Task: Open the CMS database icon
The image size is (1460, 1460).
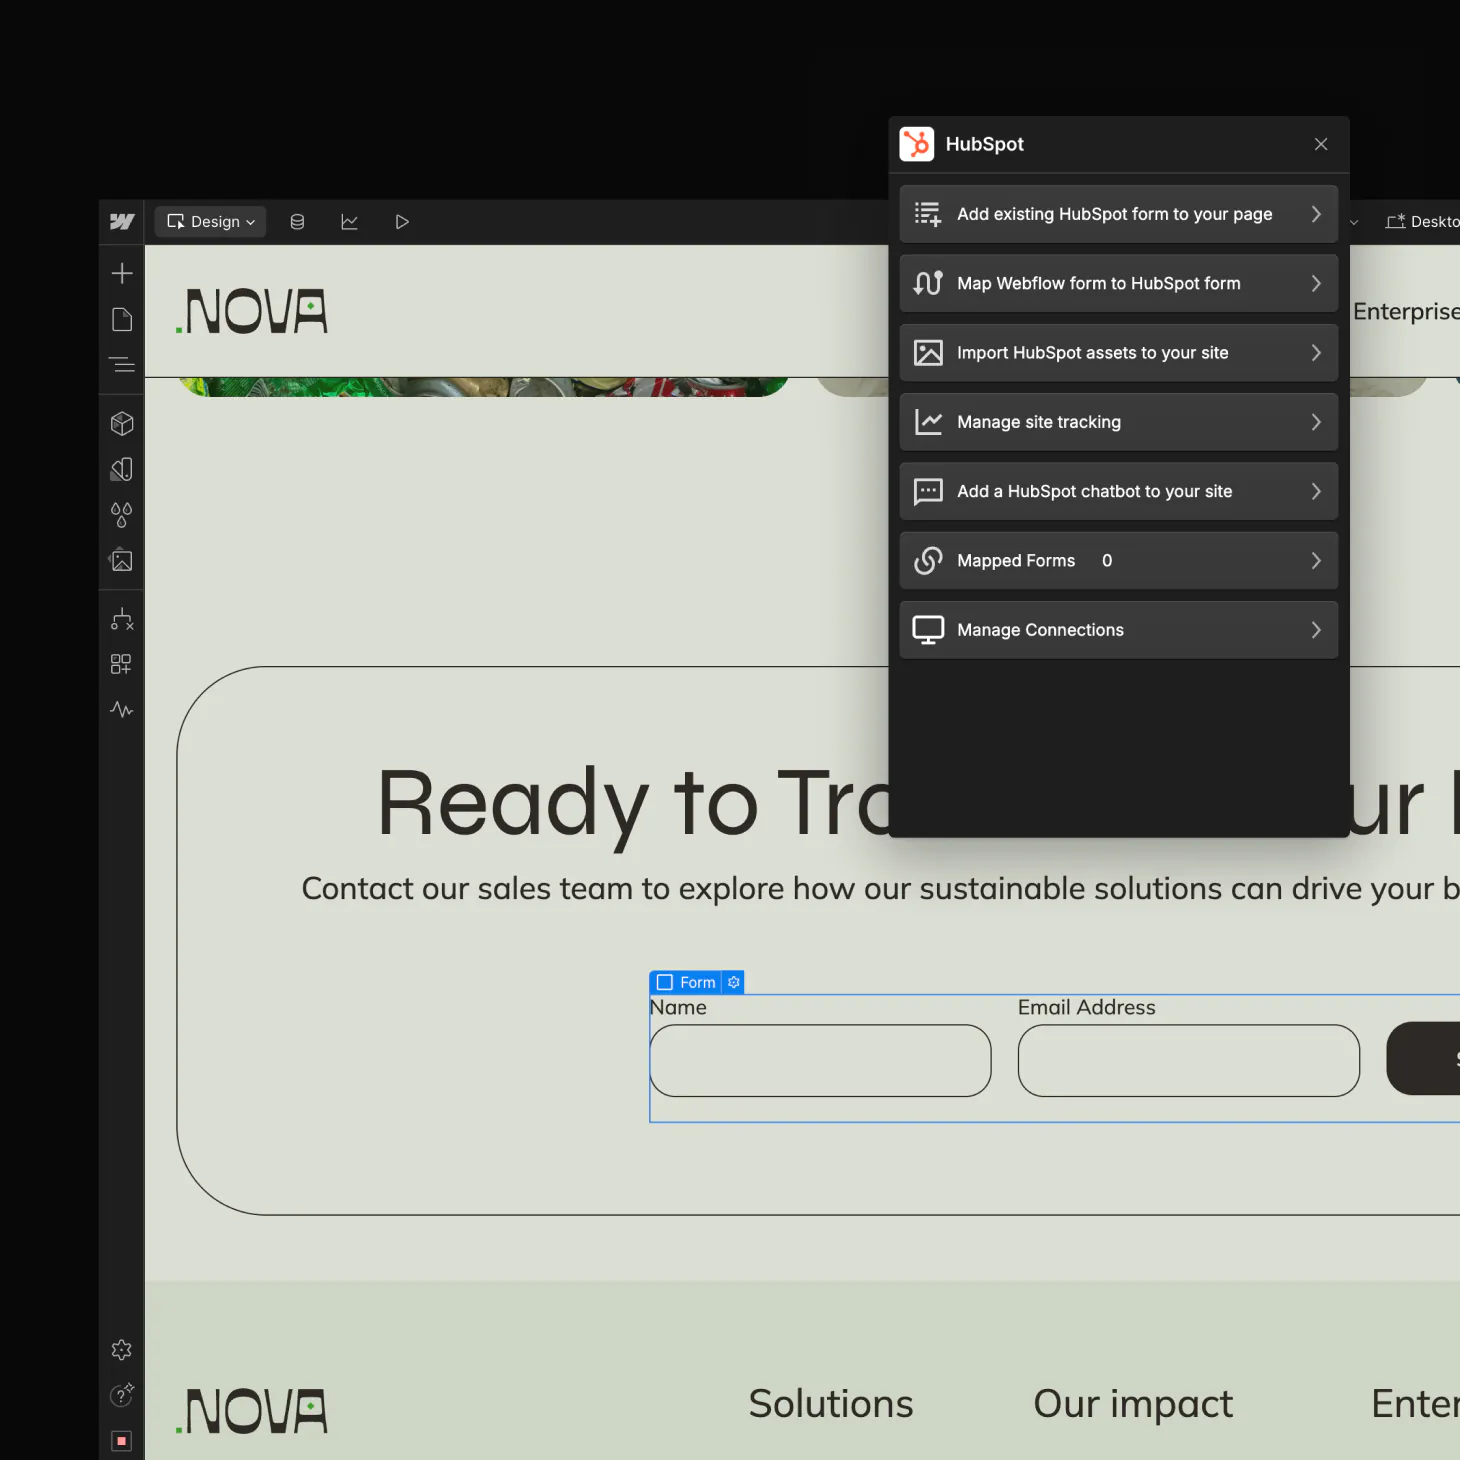Action: pyautogui.click(x=297, y=222)
